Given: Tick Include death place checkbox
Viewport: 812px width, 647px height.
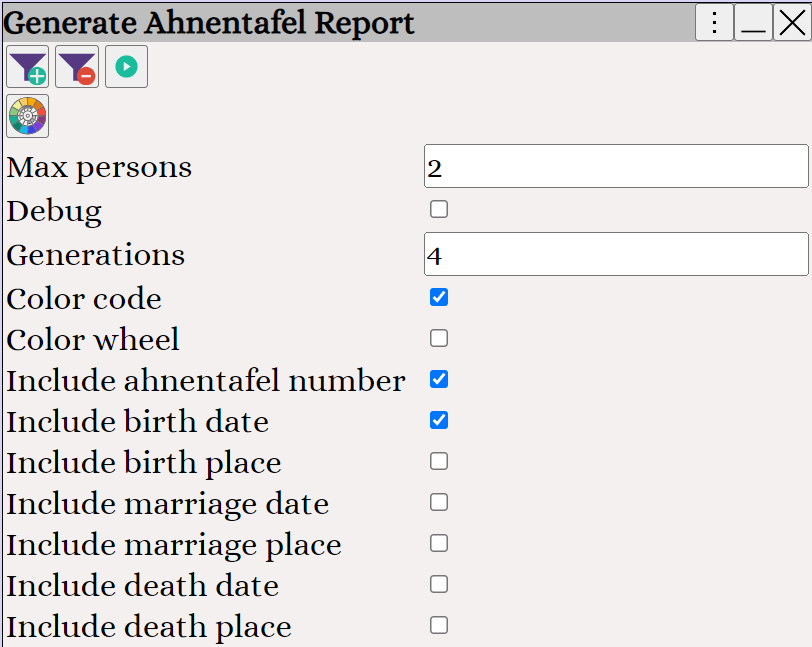Looking at the screenshot, I should point(439,625).
